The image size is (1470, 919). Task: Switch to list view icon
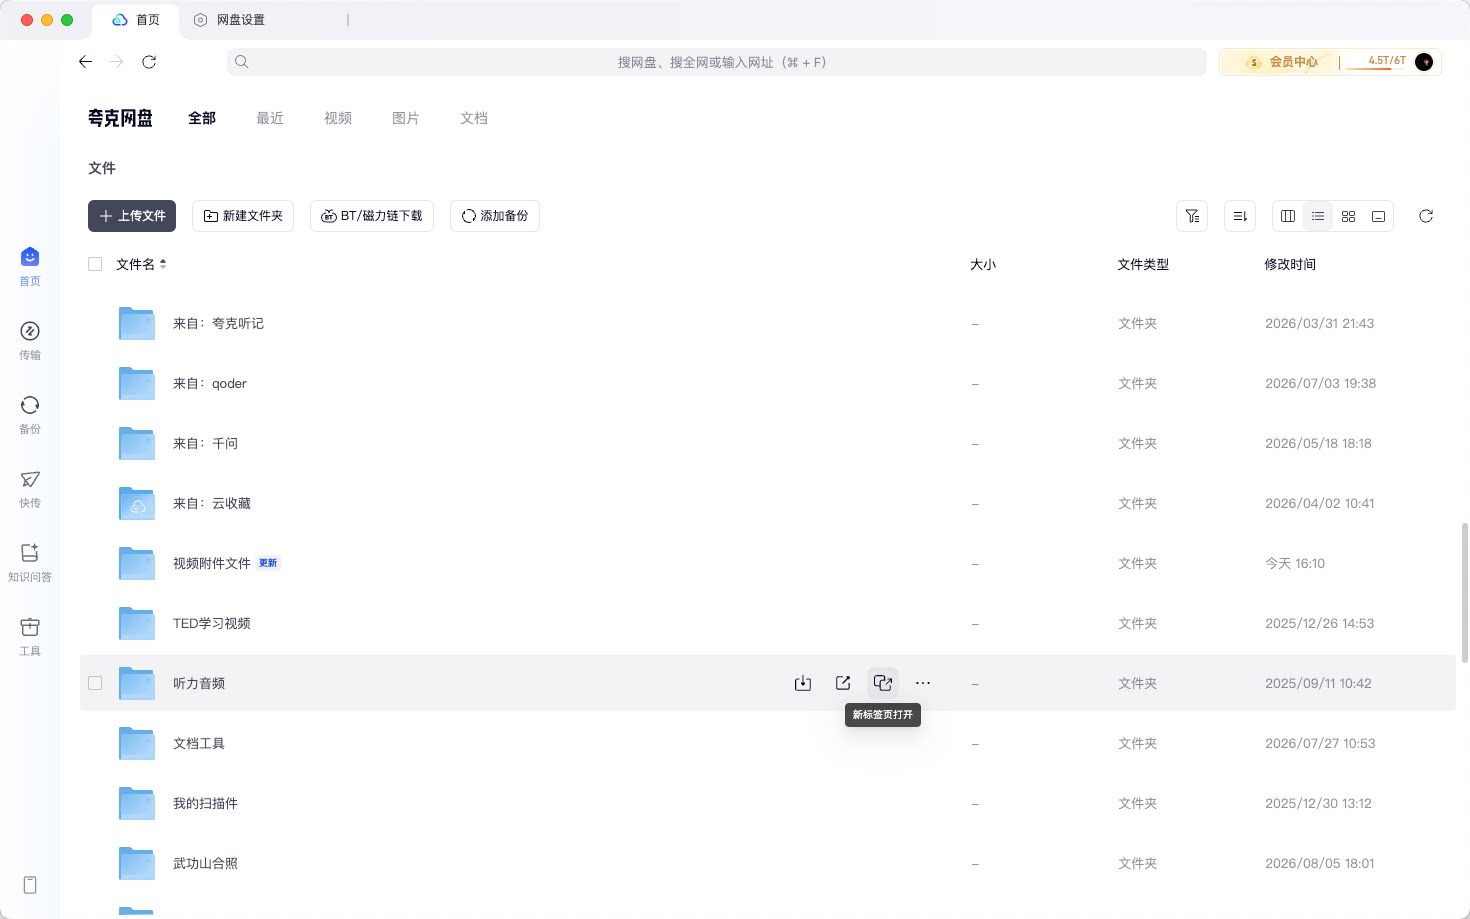[x=1318, y=216]
